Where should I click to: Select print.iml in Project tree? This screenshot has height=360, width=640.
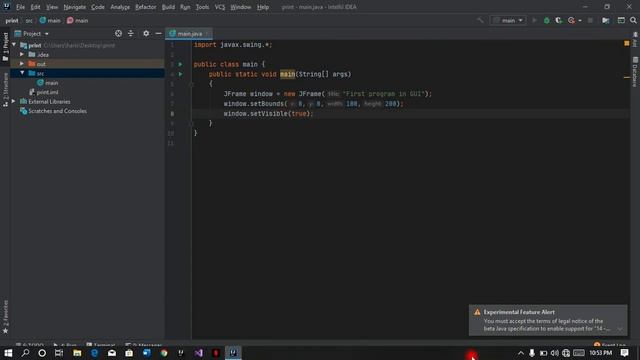click(44, 92)
